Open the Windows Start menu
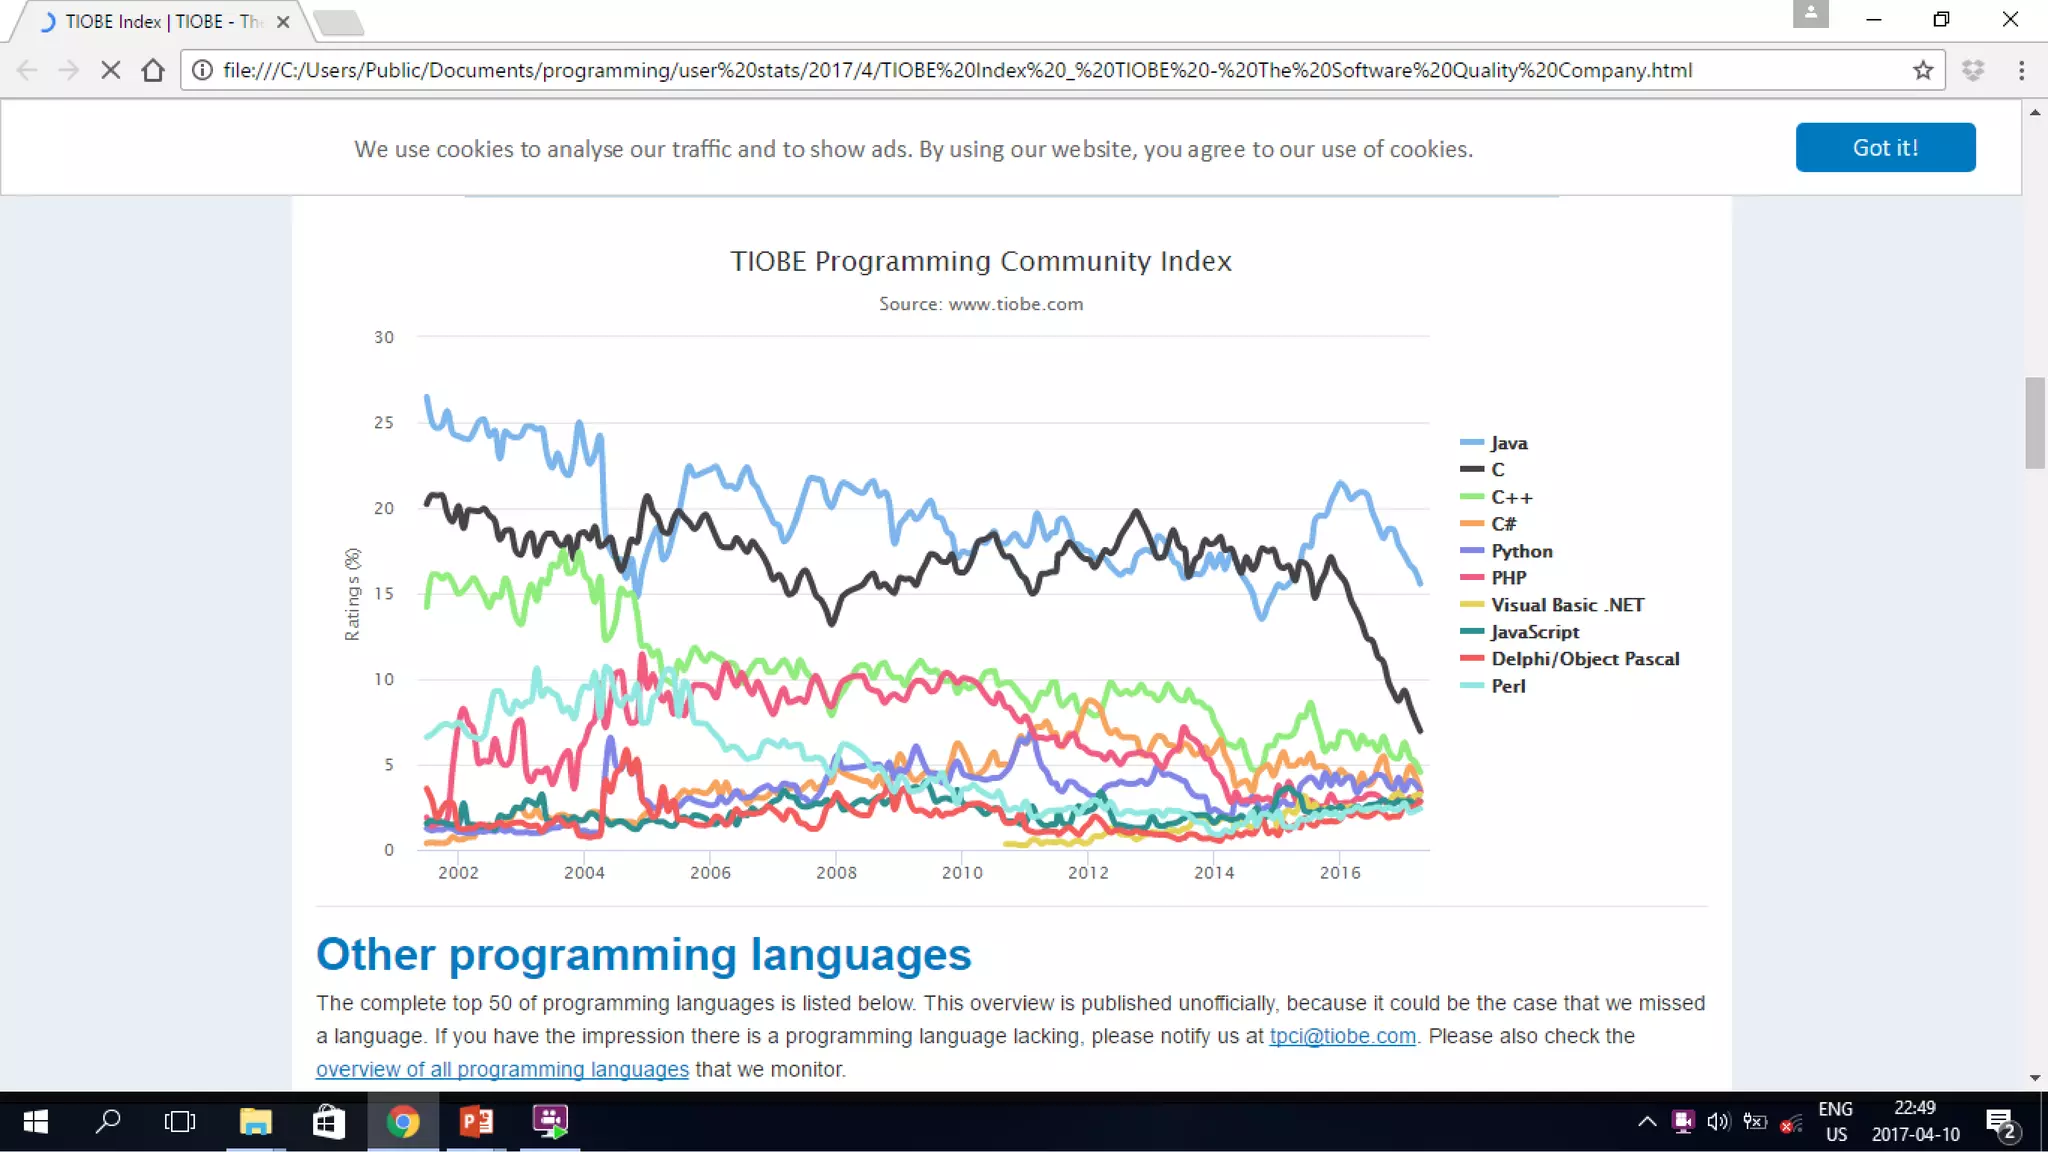The height and width of the screenshot is (1152, 2048). pyautogui.click(x=35, y=1122)
